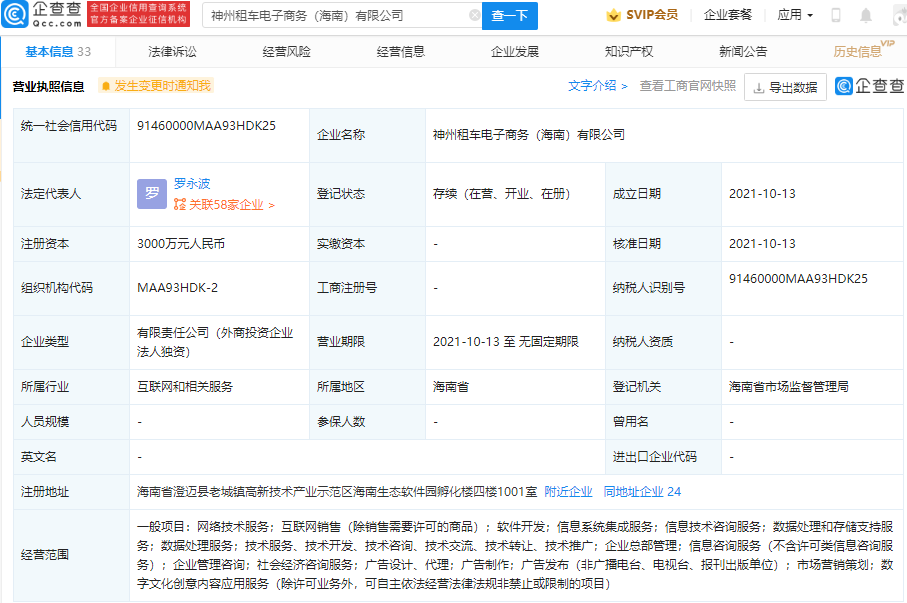
Task: Open the 附近企业 link
Action: coord(569,492)
